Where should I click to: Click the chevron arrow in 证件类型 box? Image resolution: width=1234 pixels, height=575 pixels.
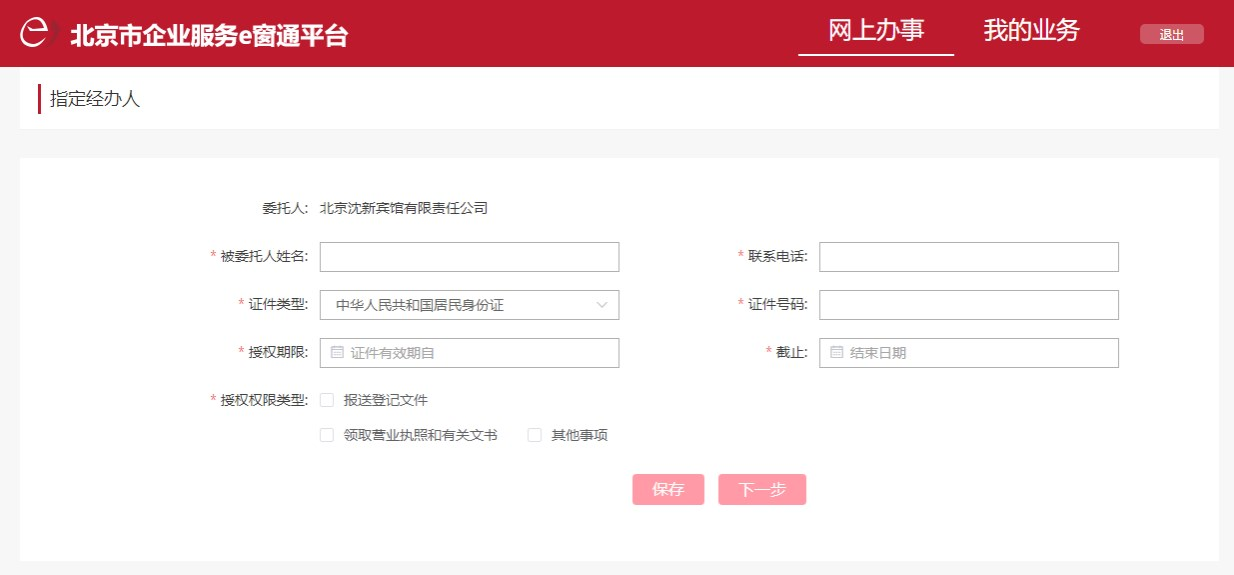(602, 305)
